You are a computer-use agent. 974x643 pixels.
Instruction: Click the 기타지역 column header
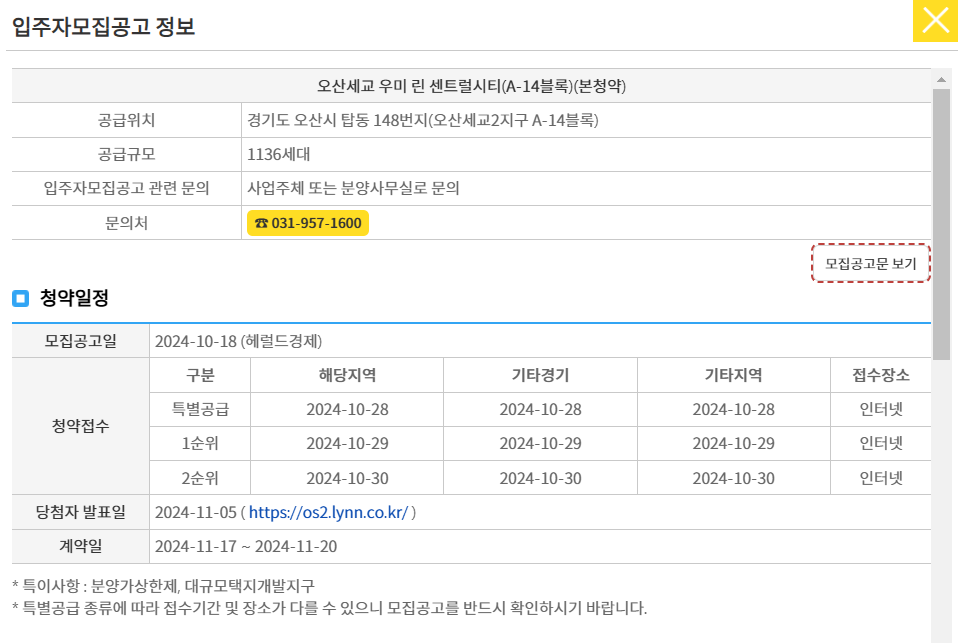point(734,375)
